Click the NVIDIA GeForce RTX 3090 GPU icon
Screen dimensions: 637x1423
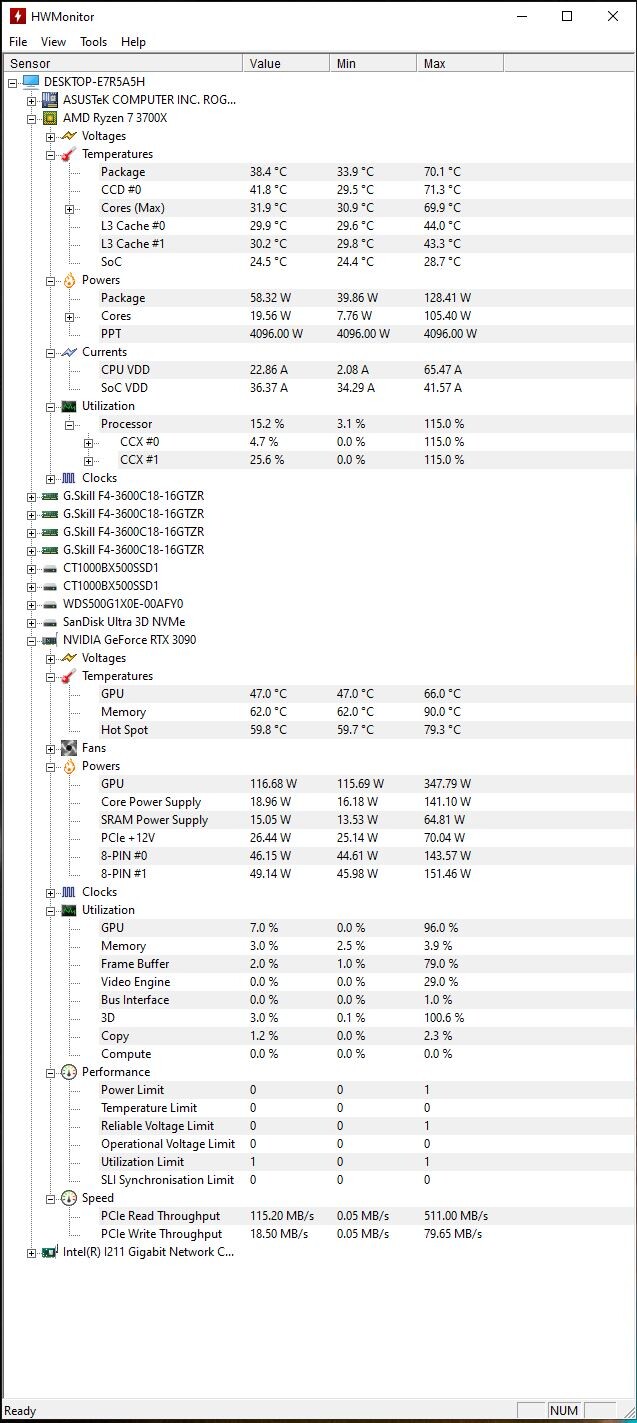[50, 640]
